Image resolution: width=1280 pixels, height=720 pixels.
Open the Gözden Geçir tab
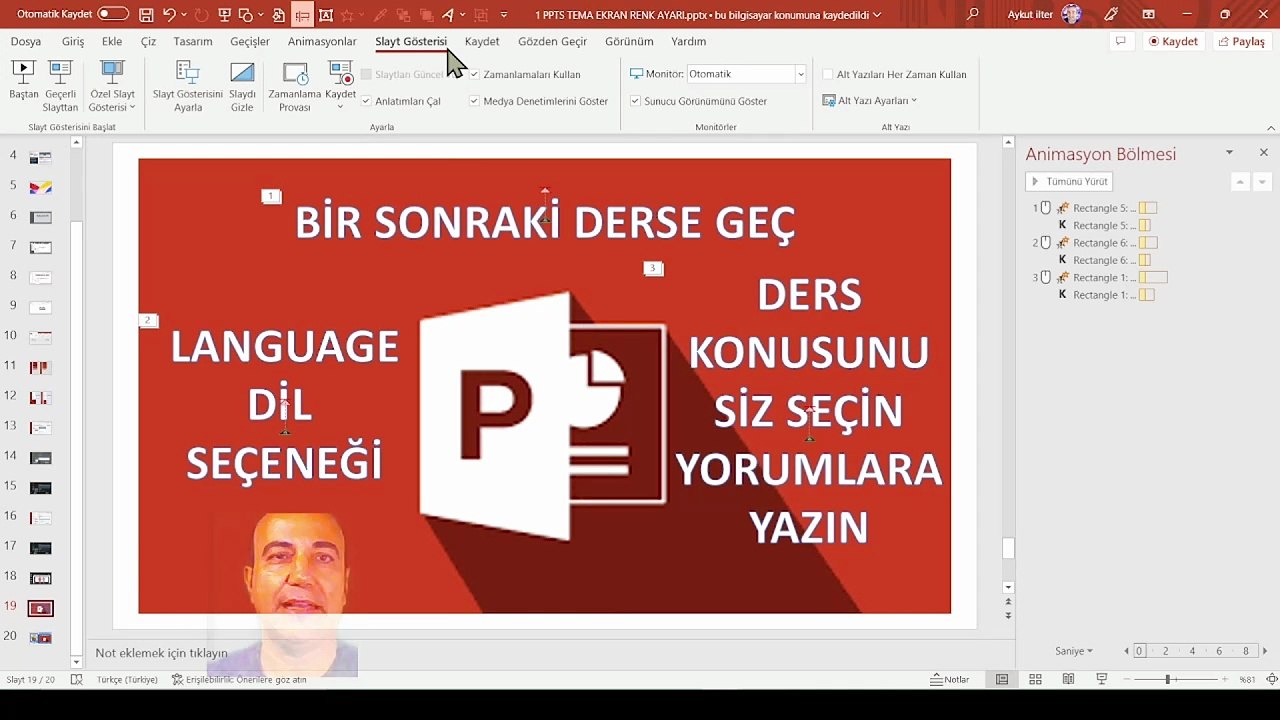pos(552,41)
